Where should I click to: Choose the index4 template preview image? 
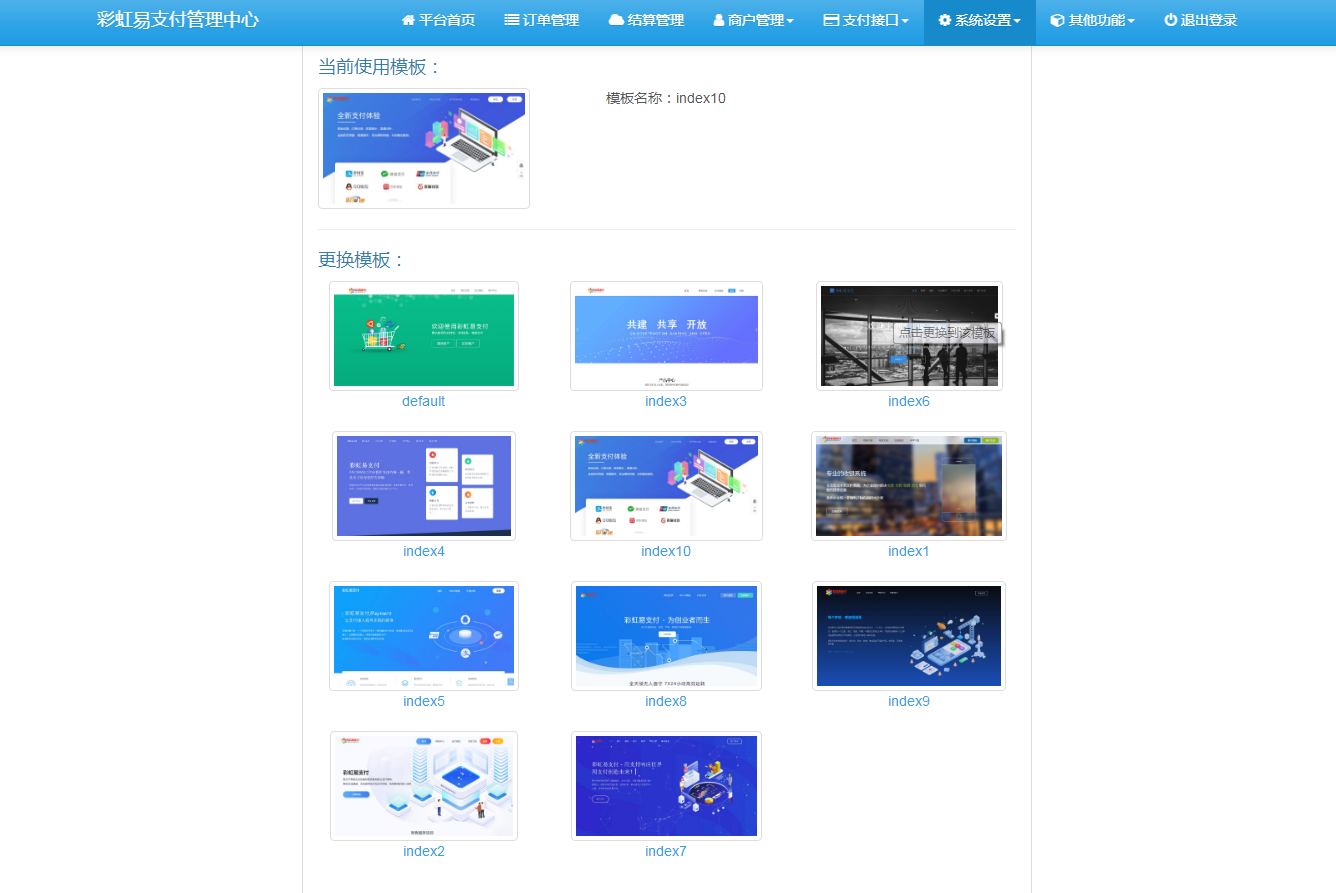424,486
